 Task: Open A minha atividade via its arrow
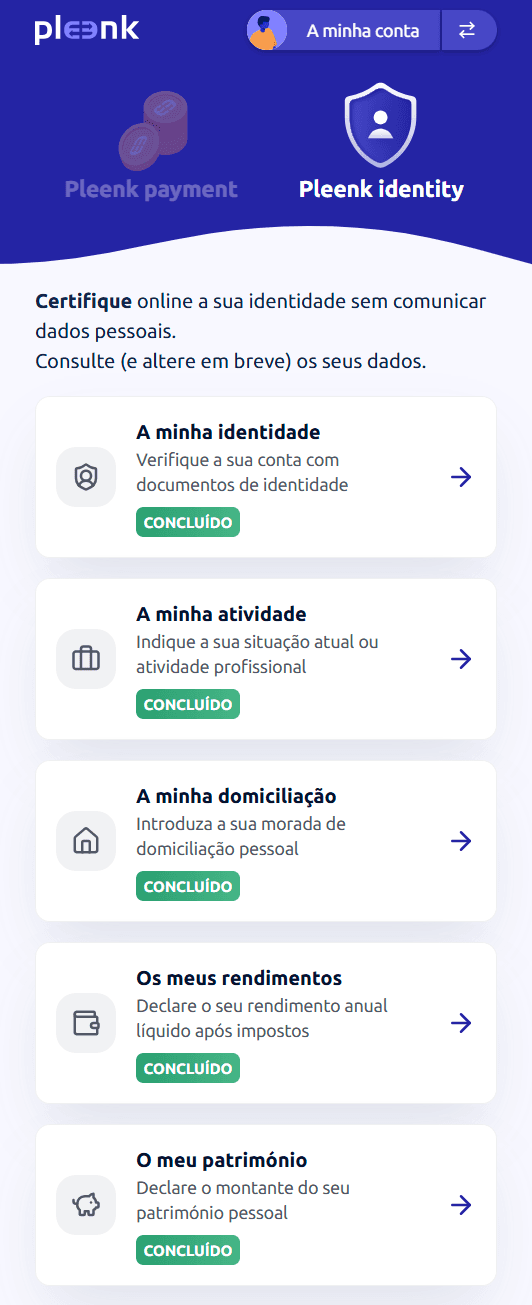point(461,659)
